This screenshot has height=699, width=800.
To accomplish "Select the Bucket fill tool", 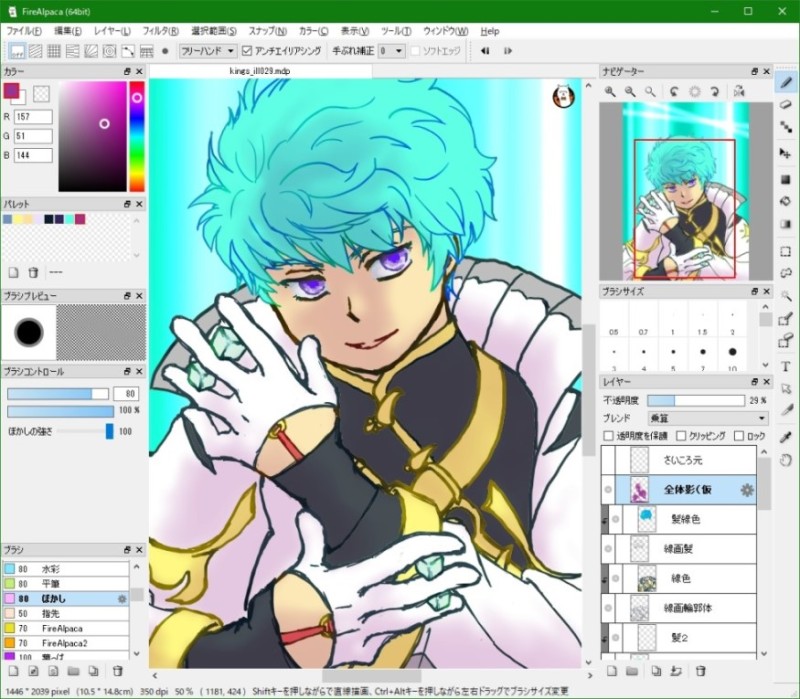I will tap(786, 201).
